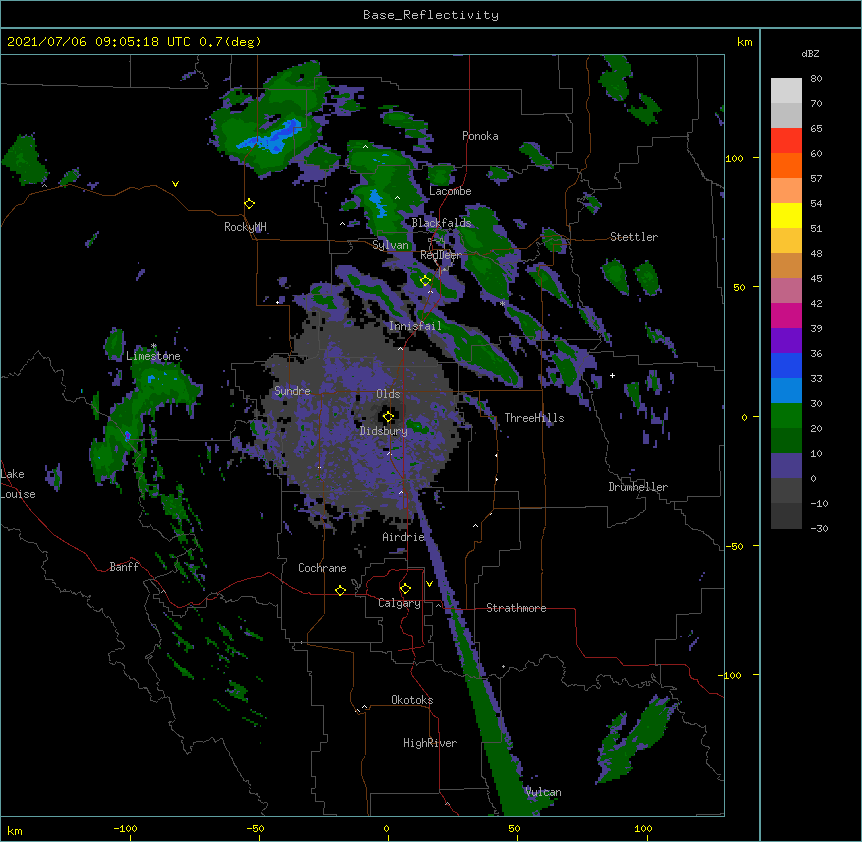Screen dimensions: 862x842
Task: Click the yellow marker south of RedDeer
Action: pyautogui.click(x=425, y=281)
